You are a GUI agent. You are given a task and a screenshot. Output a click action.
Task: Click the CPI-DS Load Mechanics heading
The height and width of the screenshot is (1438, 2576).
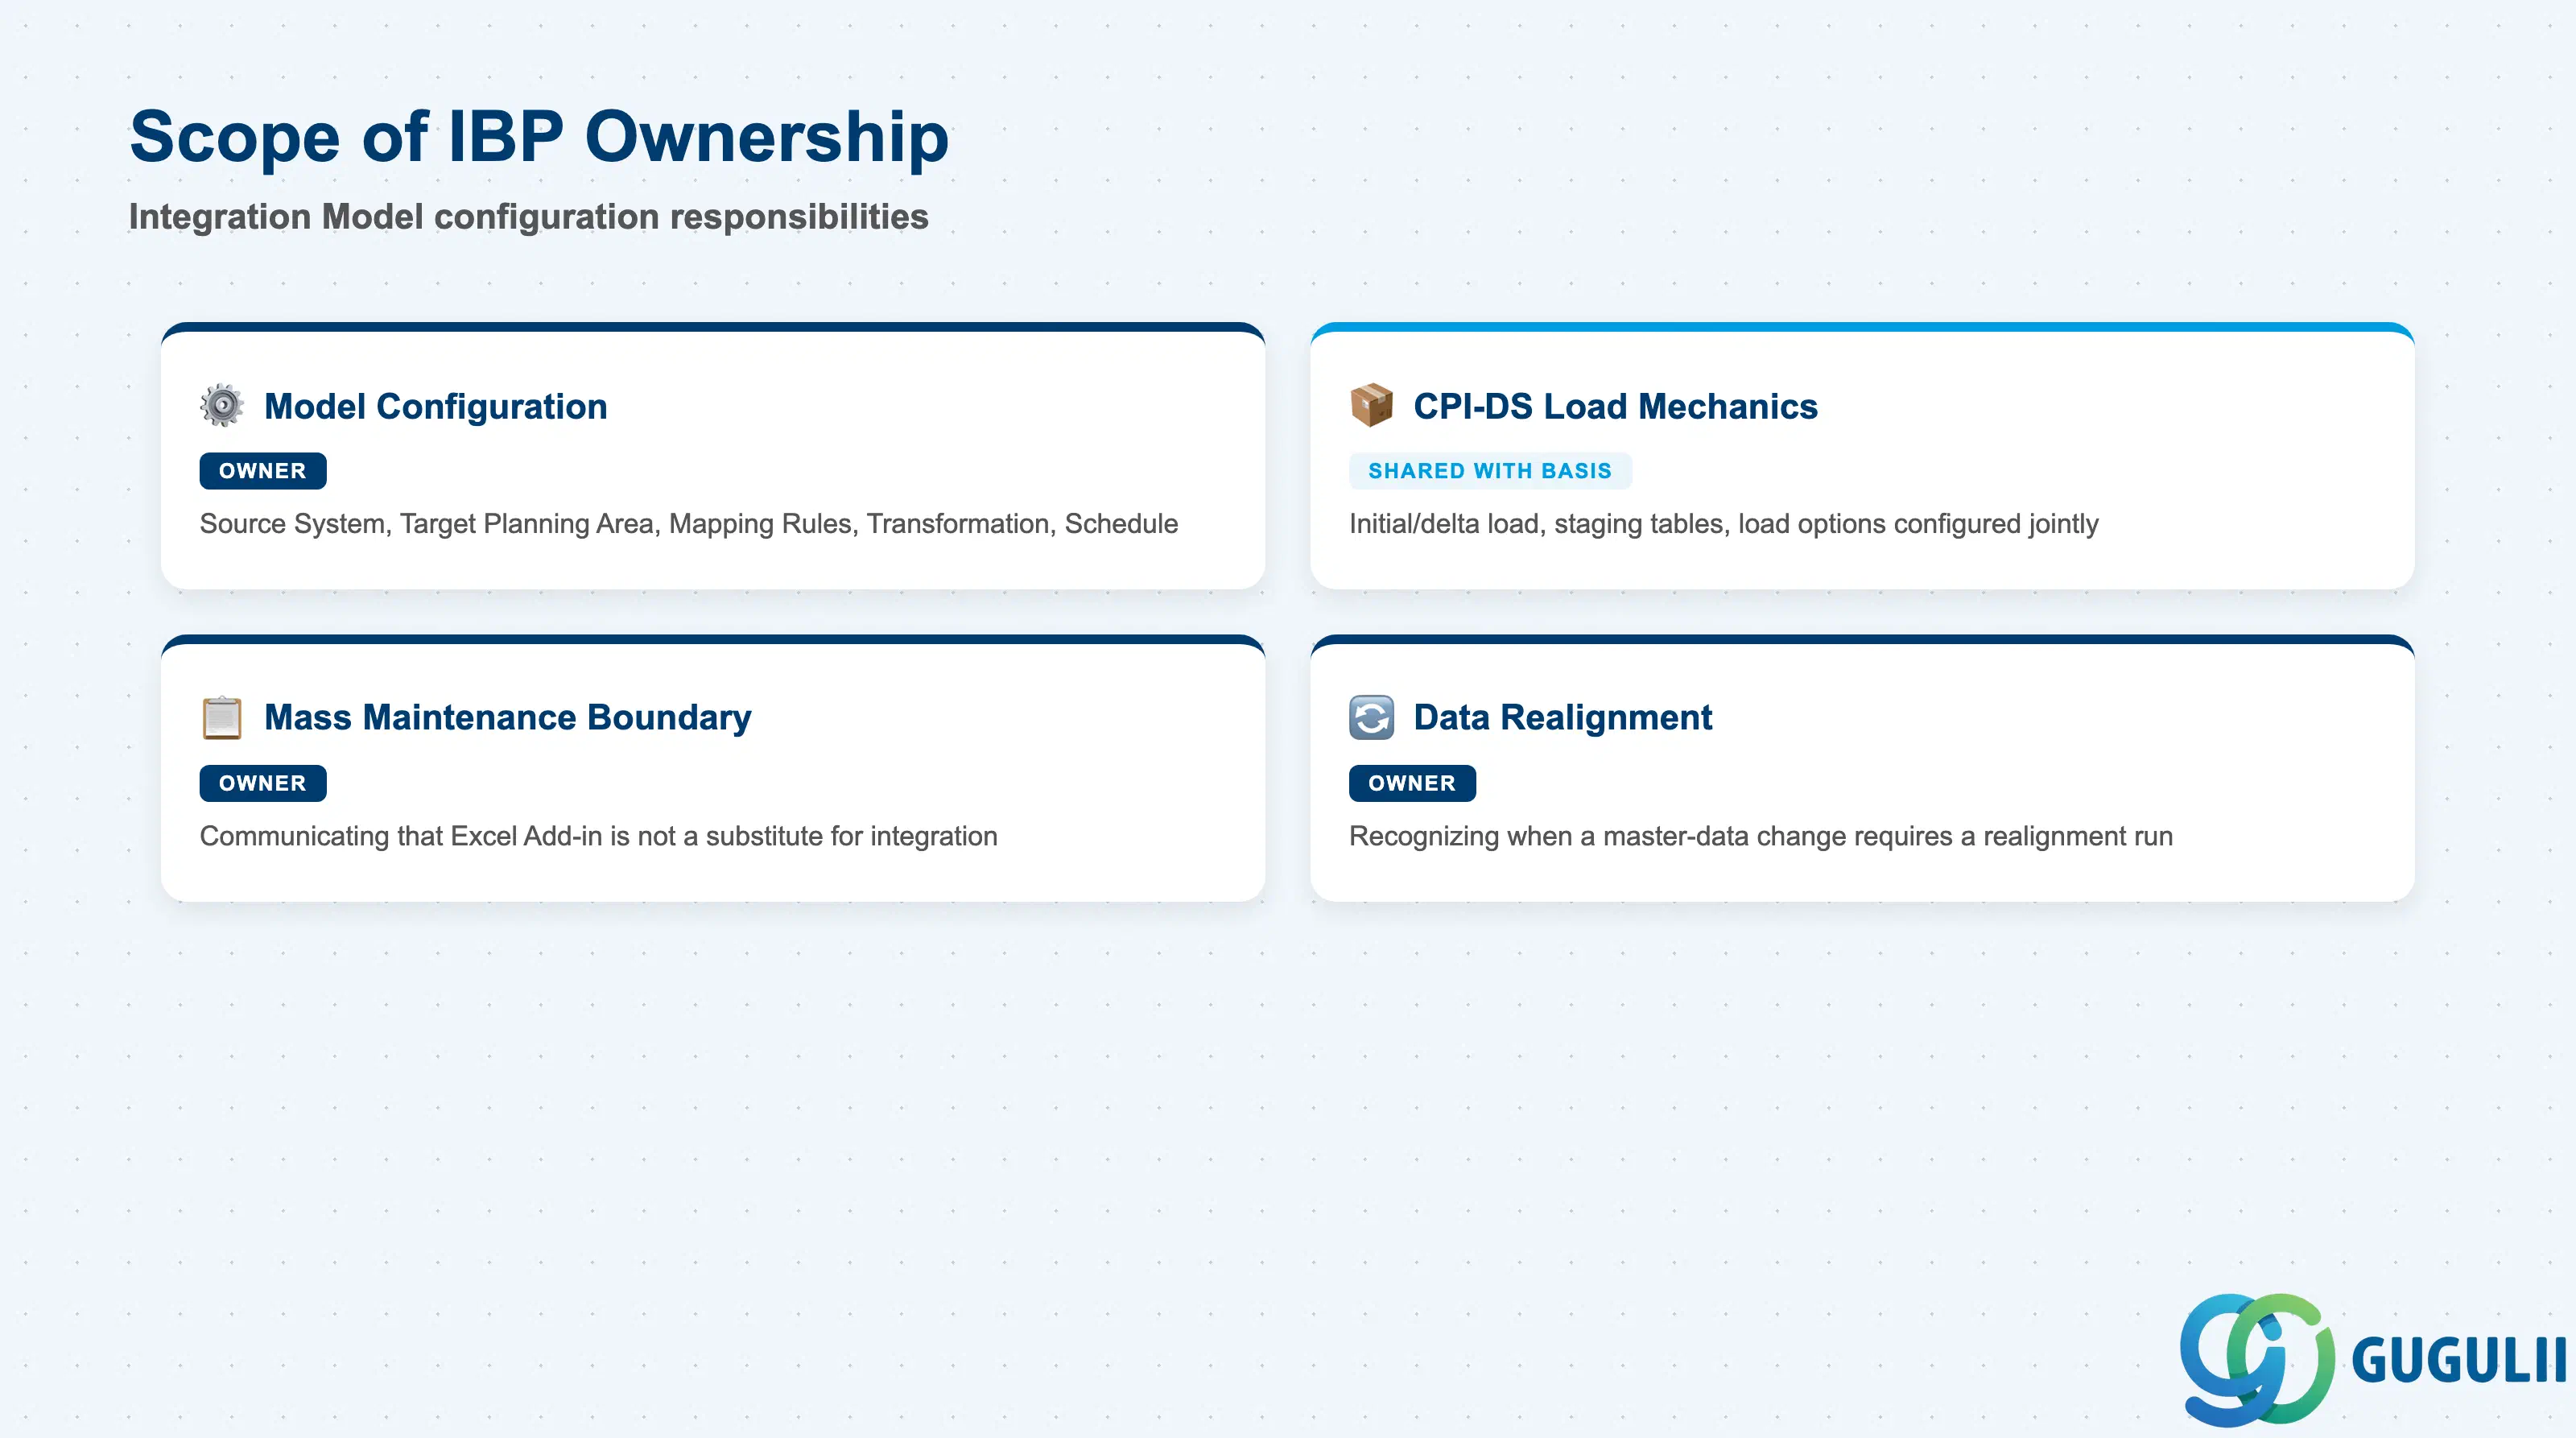coord(1615,406)
